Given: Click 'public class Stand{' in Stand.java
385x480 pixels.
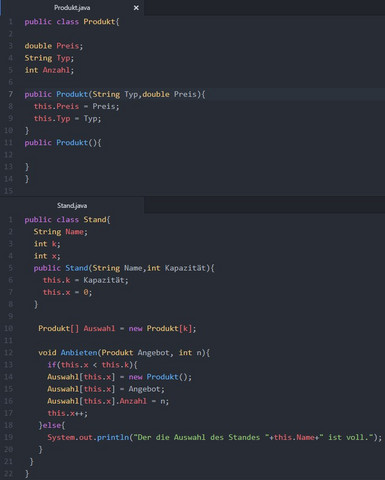Looking at the screenshot, I should pos(67,220).
